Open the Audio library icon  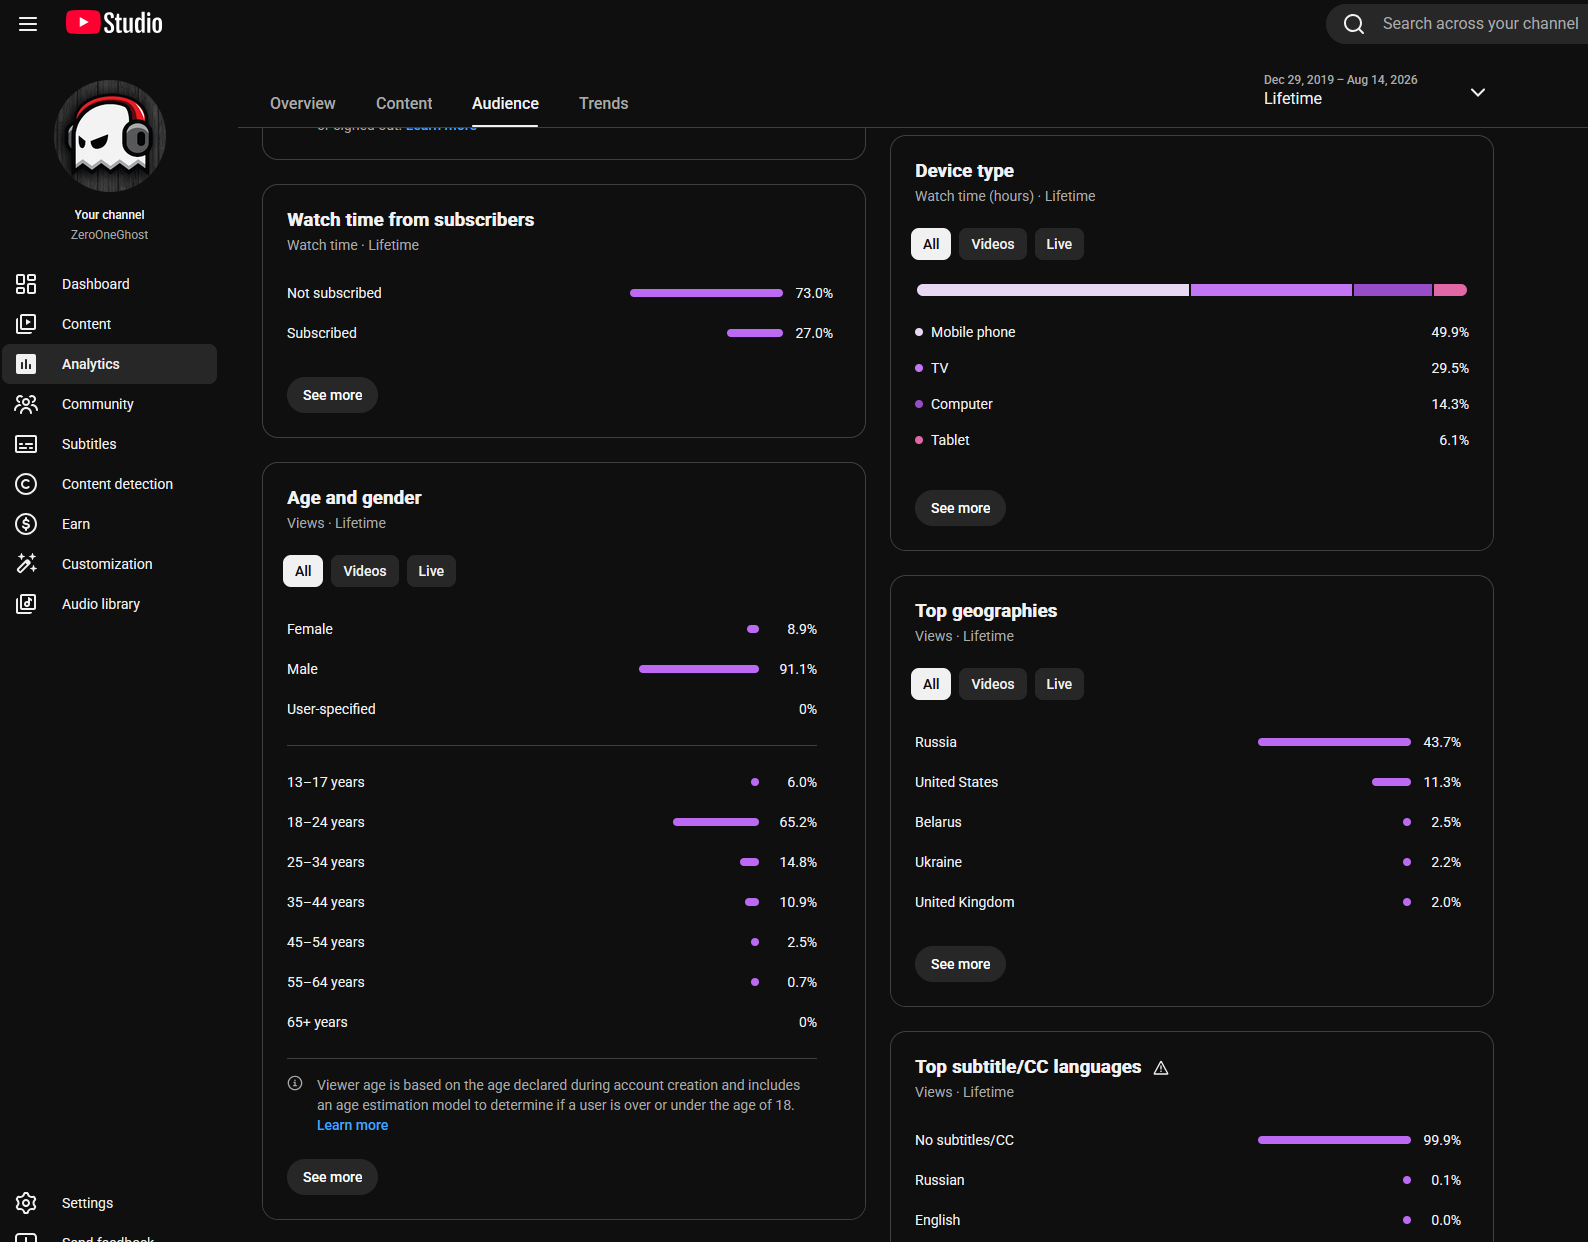(x=26, y=604)
